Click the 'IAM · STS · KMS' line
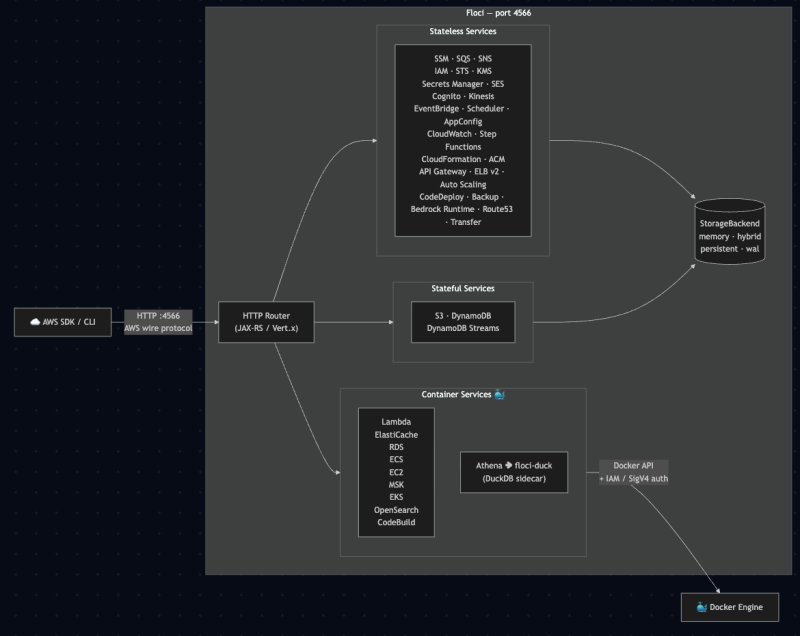Image resolution: width=800 pixels, height=636 pixels. pyautogui.click(x=463, y=71)
